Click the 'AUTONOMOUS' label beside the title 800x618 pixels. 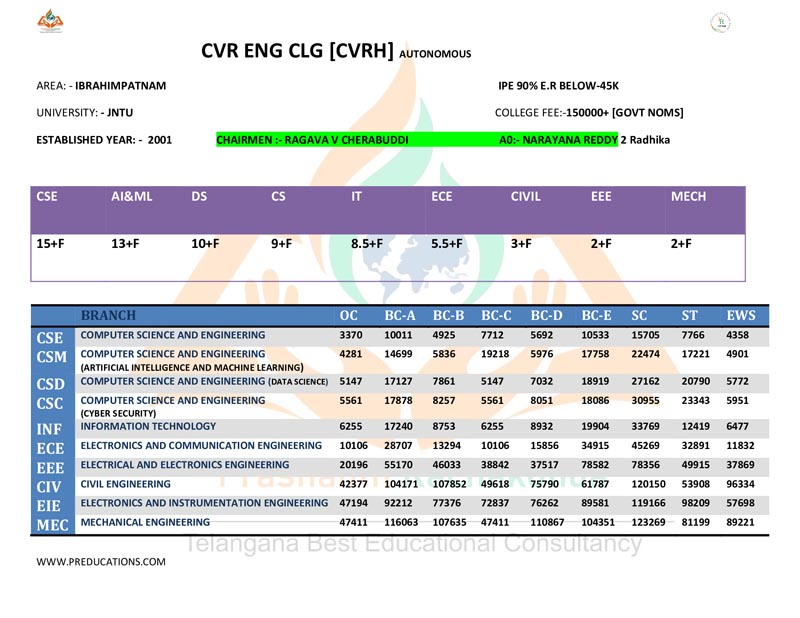coord(435,54)
